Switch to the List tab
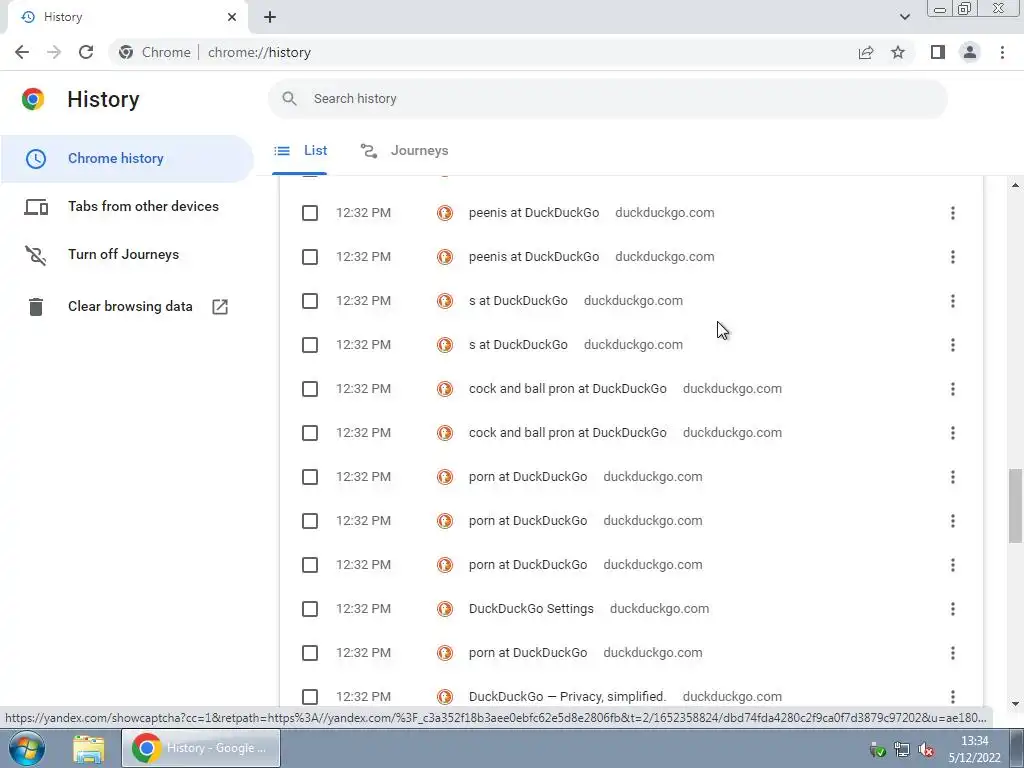Viewport: 1024px width, 768px height. coord(300,151)
